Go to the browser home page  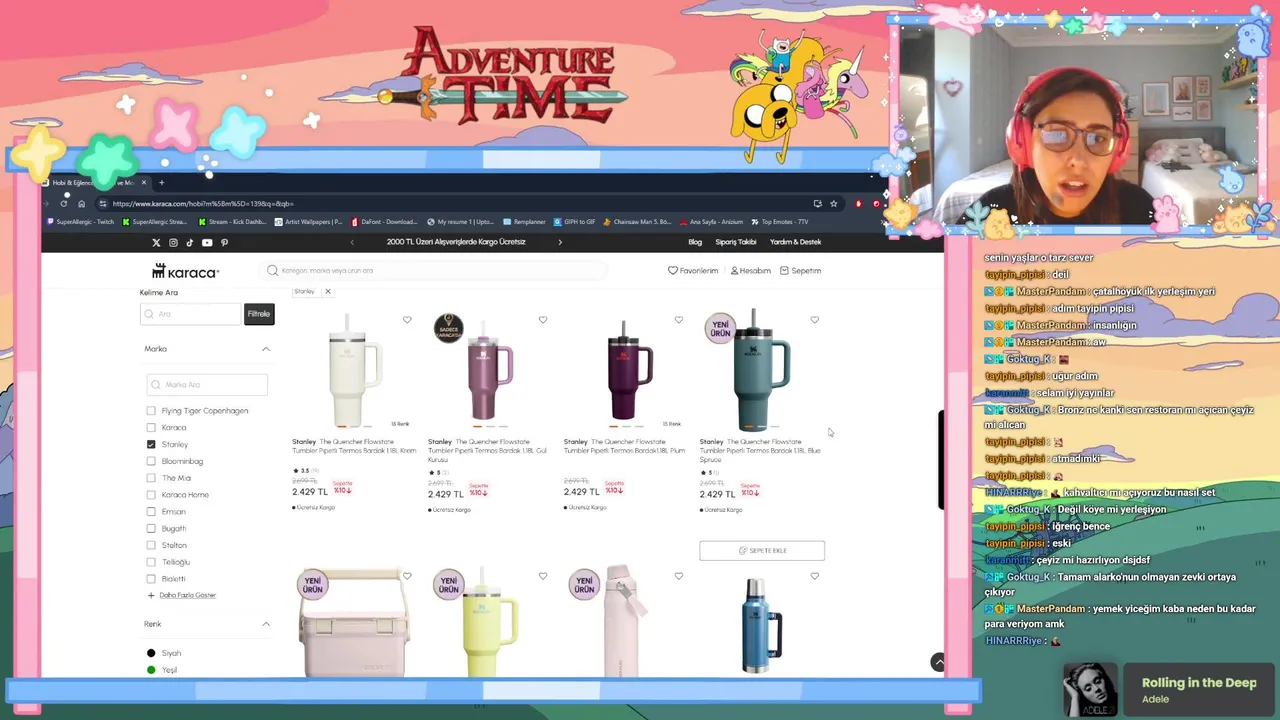pos(82,204)
